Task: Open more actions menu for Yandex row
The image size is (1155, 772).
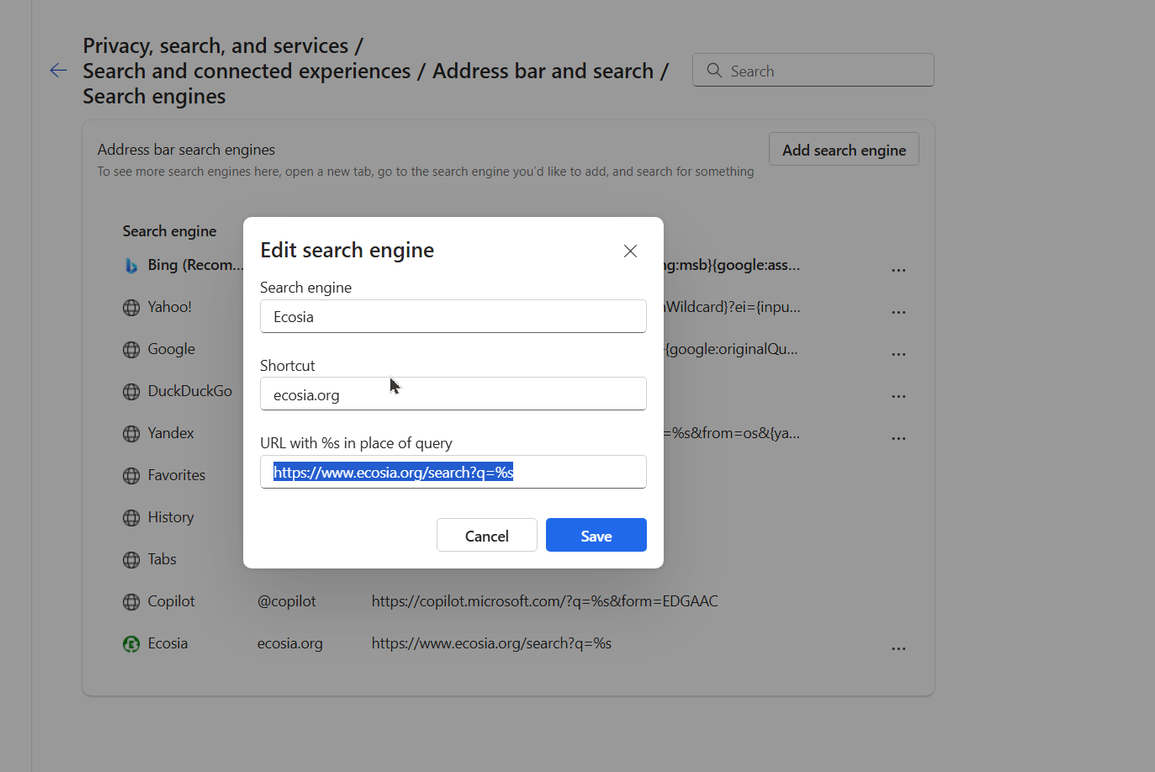Action: [x=898, y=438]
